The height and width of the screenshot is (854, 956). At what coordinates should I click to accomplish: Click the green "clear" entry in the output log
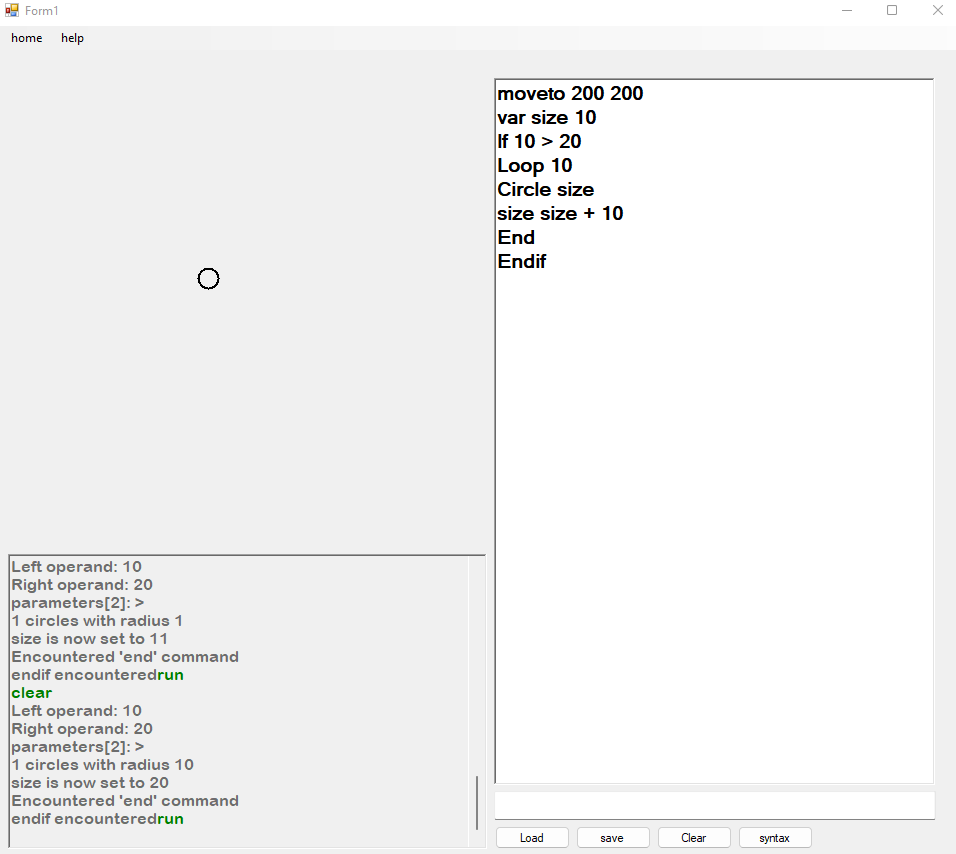[x=31, y=692]
